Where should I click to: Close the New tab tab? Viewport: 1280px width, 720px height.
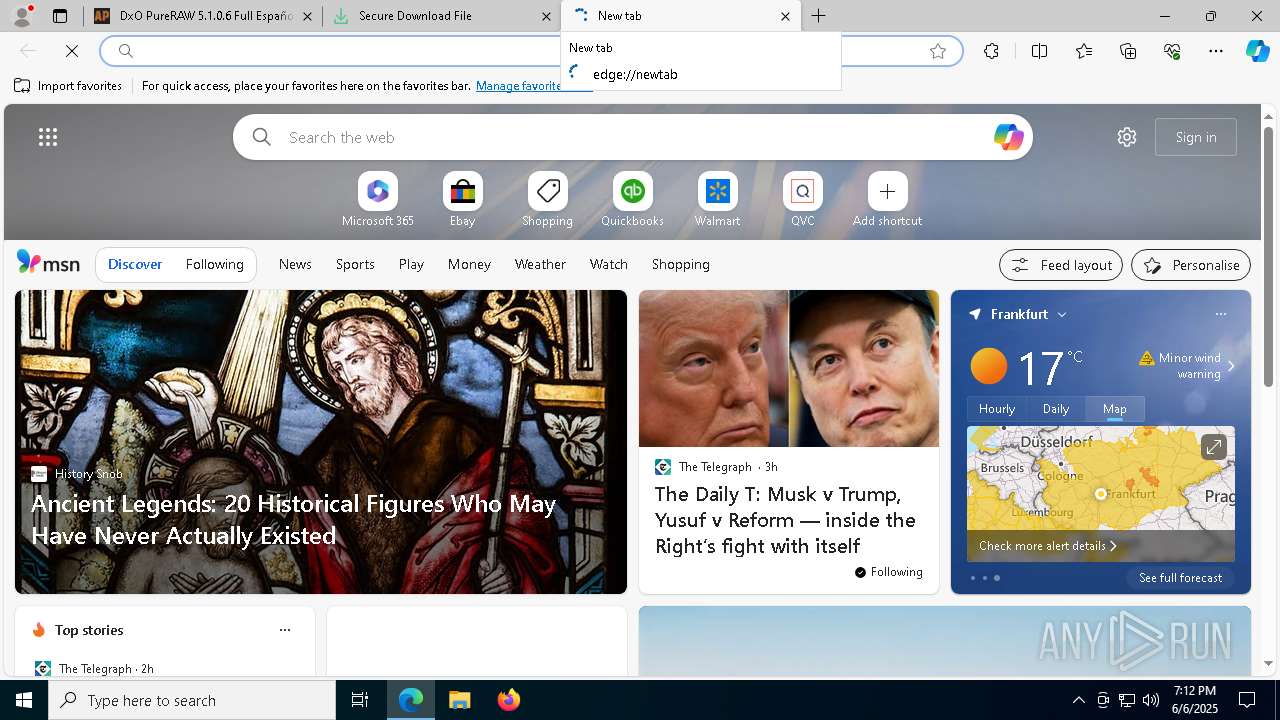pyautogui.click(x=785, y=16)
